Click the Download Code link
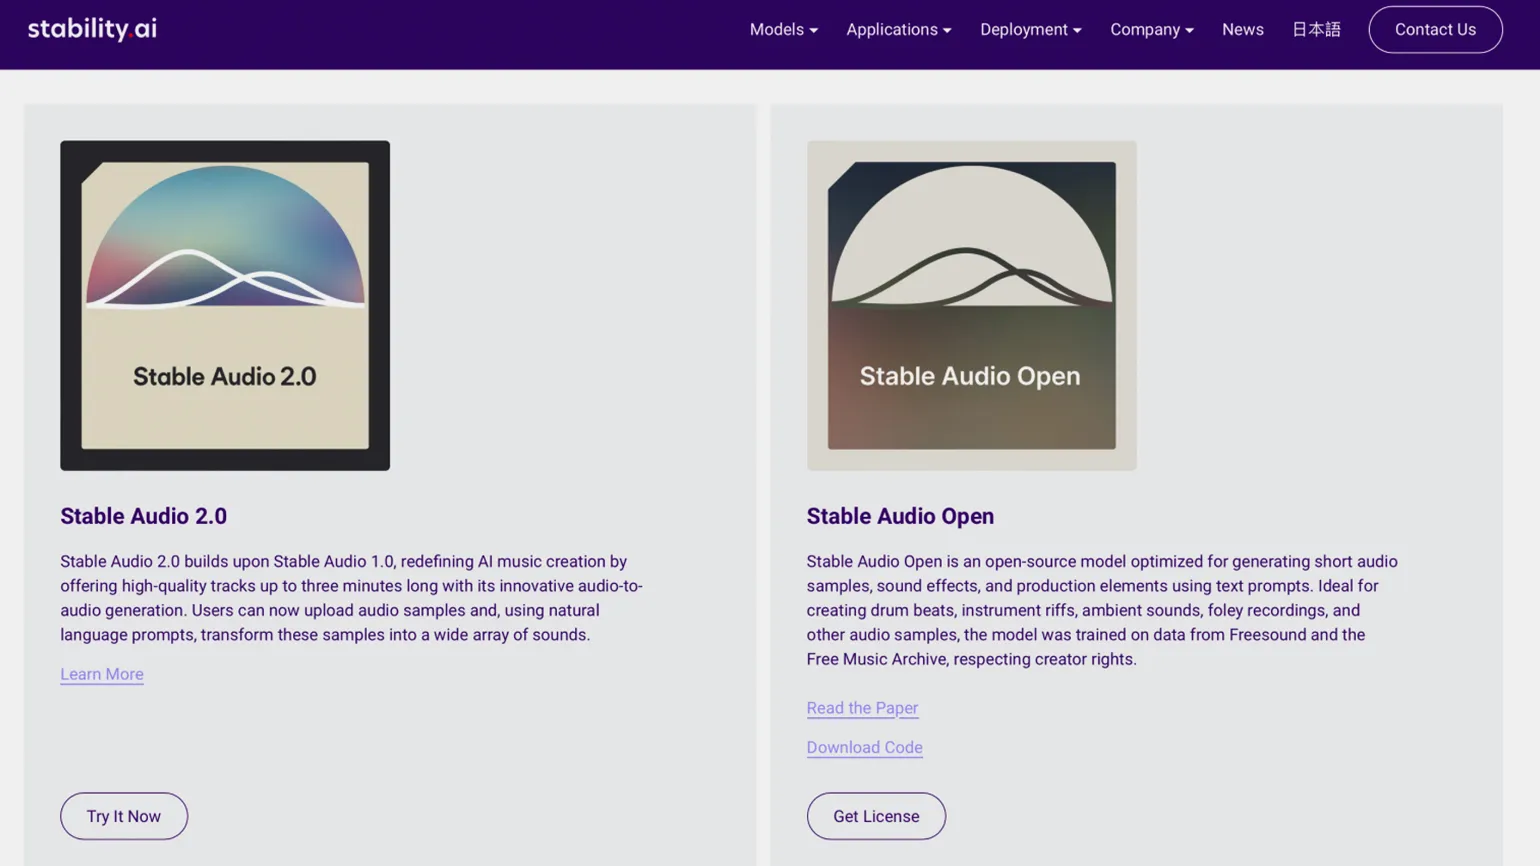Screen dimensions: 1540x866 coord(864,747)
